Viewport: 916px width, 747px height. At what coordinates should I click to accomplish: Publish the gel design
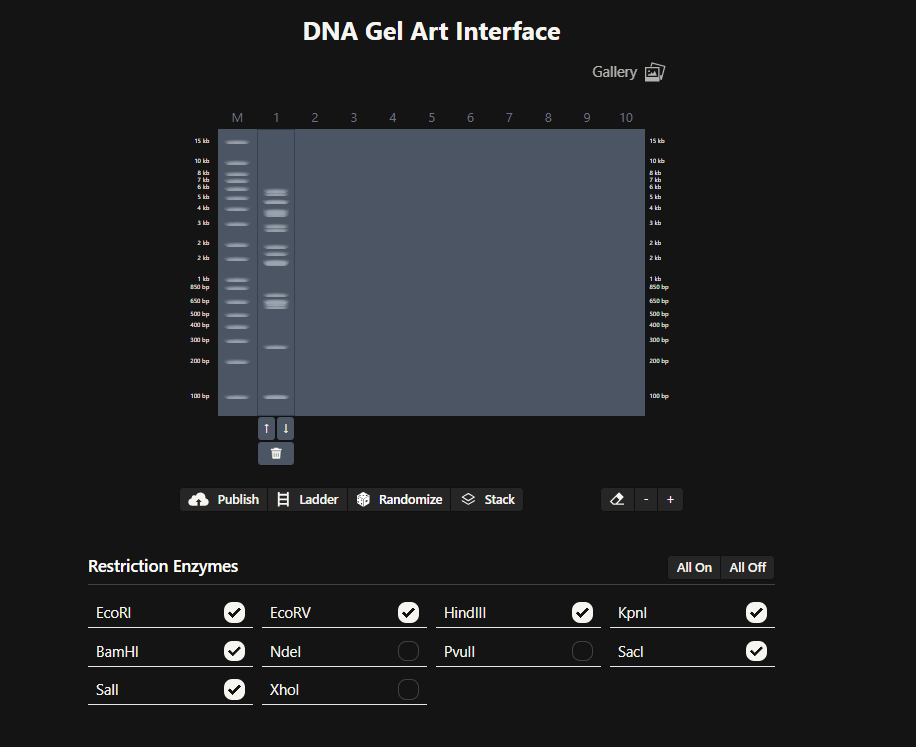click(x=224, y=499)
